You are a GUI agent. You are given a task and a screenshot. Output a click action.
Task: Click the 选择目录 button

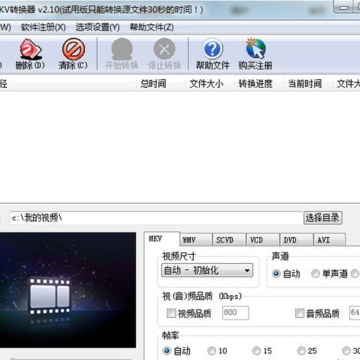point(323,218)
